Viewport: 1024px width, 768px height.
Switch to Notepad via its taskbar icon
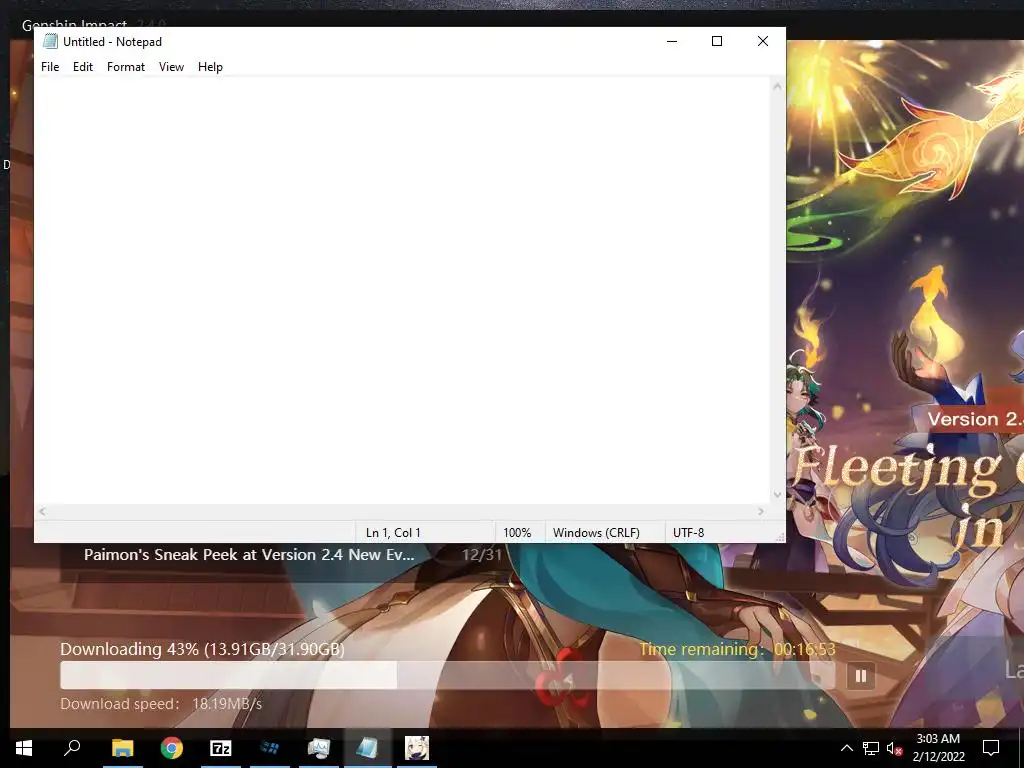tap(368, 748)
